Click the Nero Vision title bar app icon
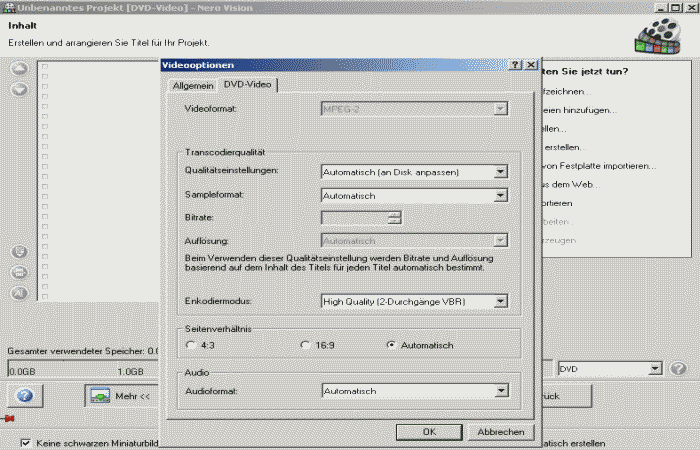 pos(9,7)
